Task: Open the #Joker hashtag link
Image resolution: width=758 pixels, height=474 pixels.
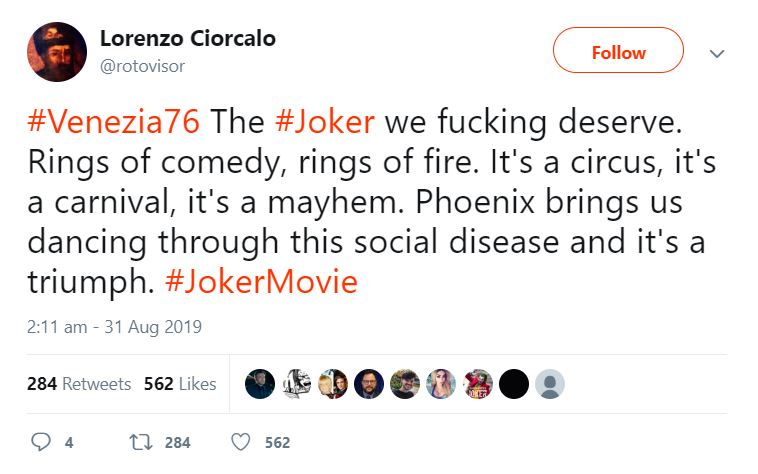Action: tap(325, 121)
